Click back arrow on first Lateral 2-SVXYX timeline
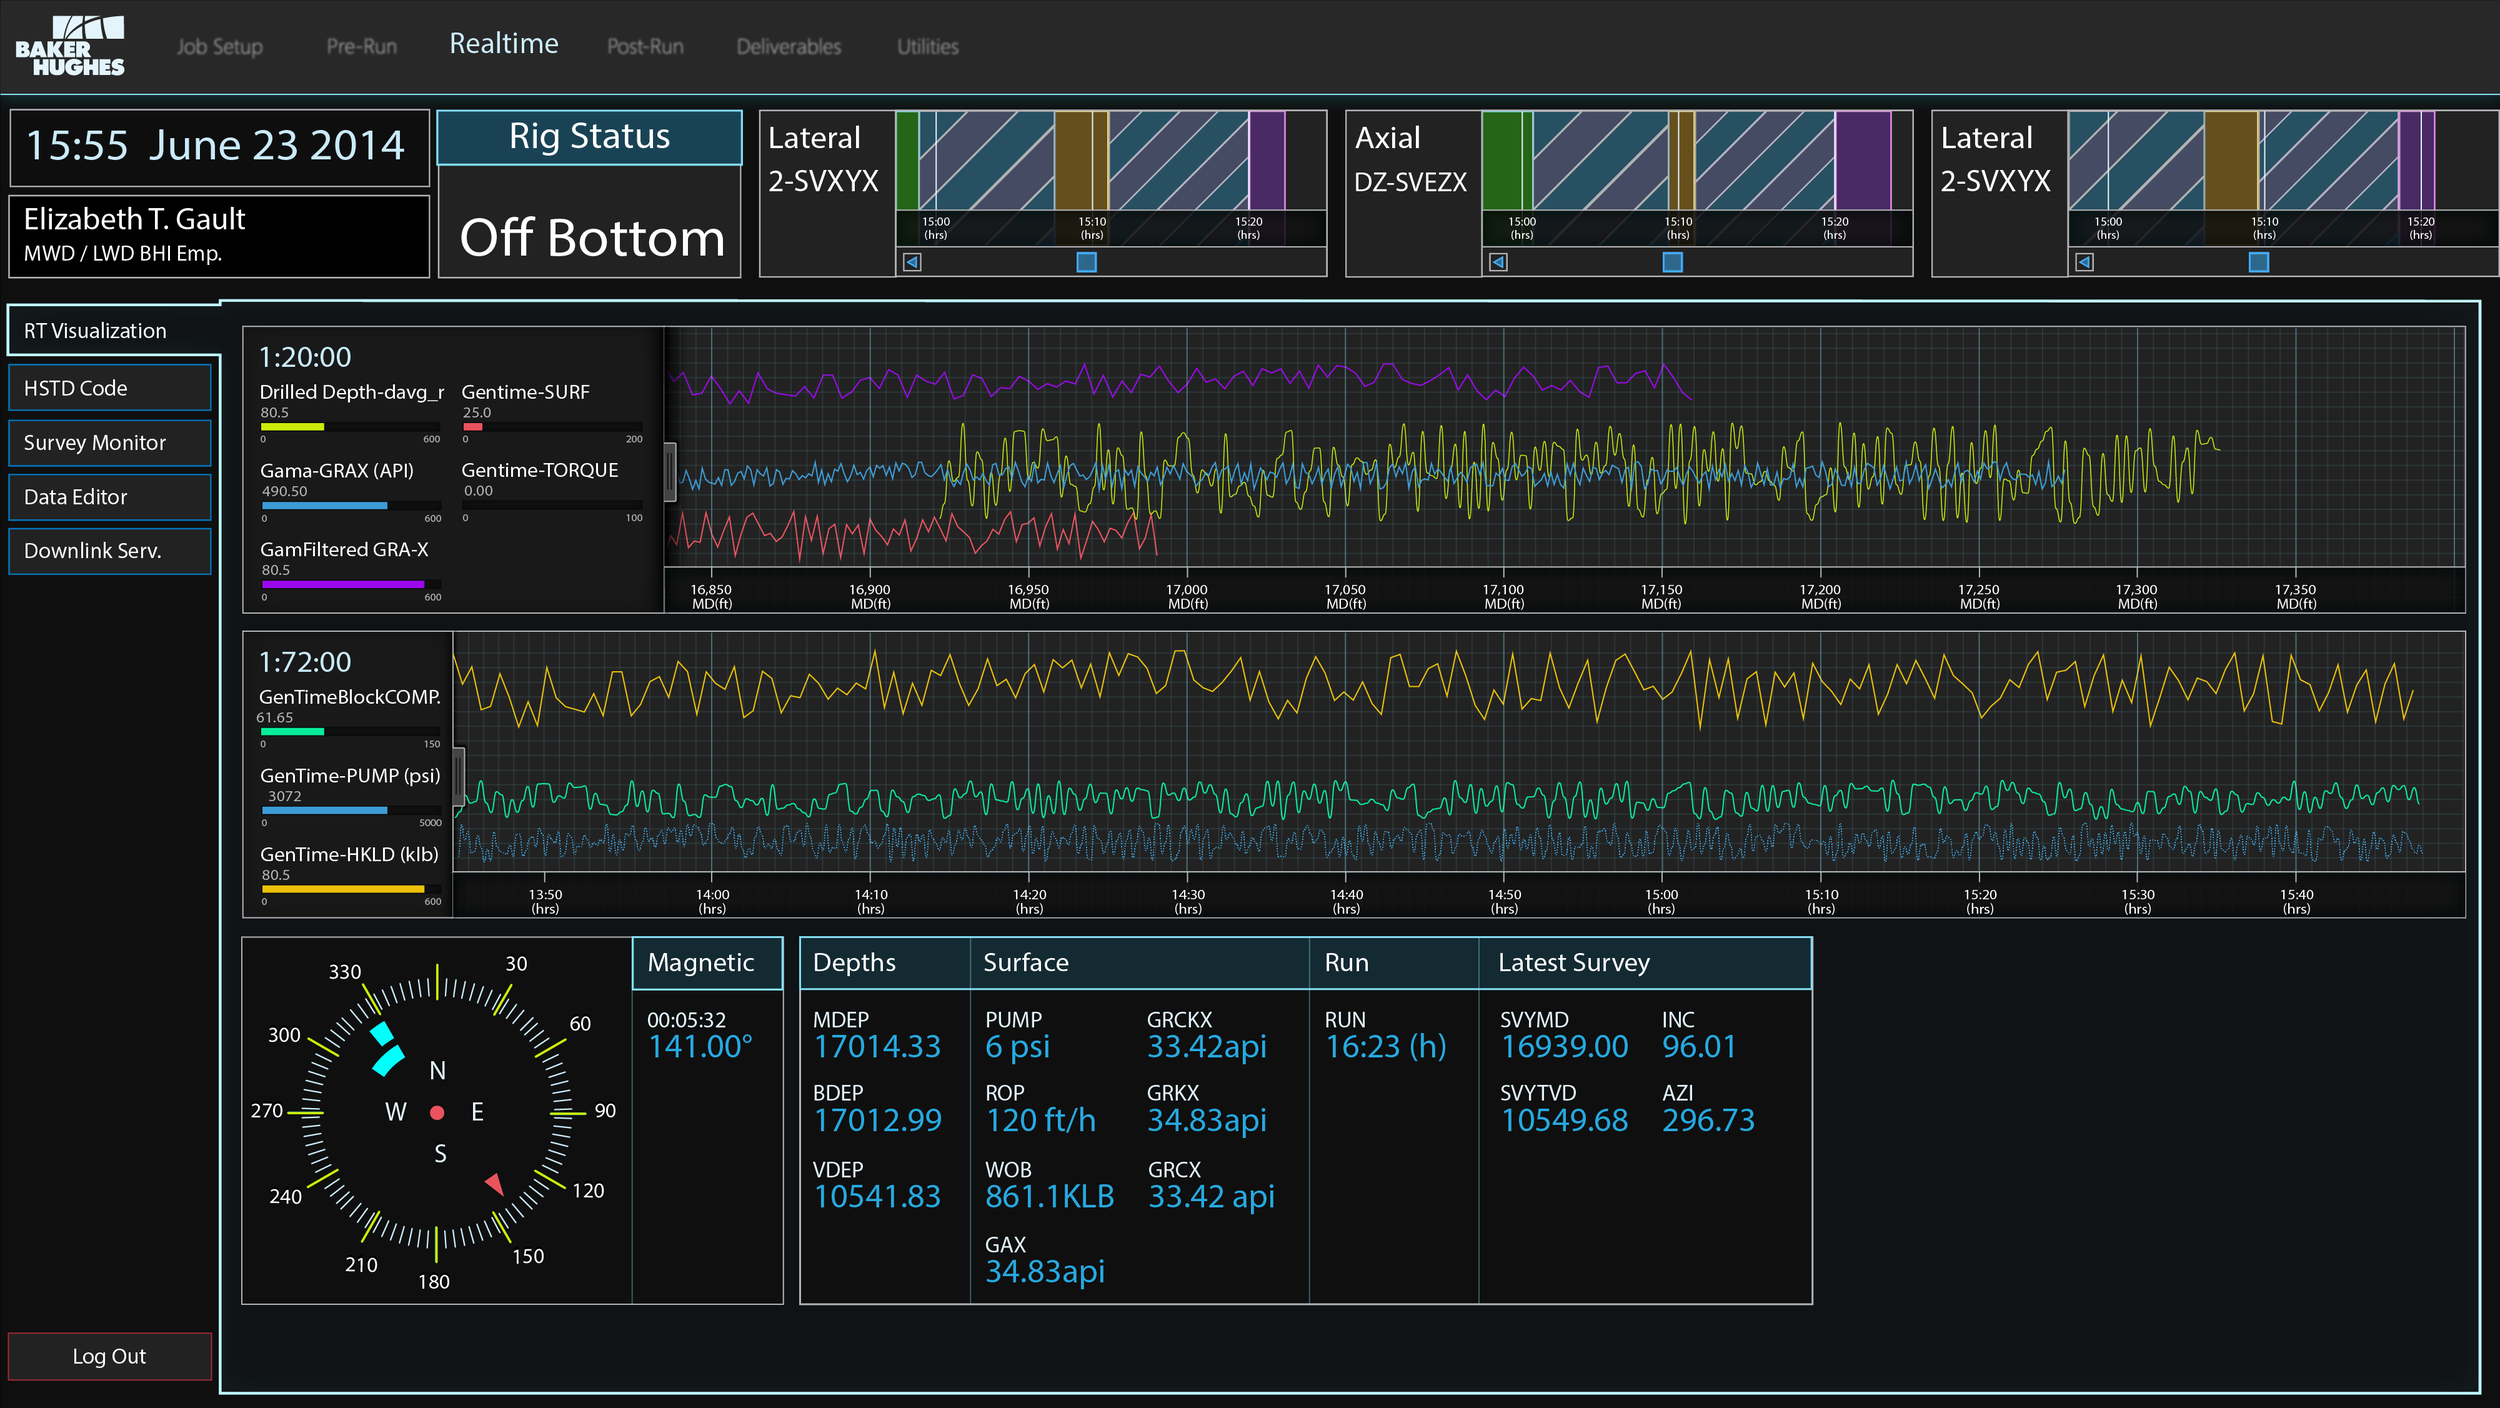 coord(912,262)
